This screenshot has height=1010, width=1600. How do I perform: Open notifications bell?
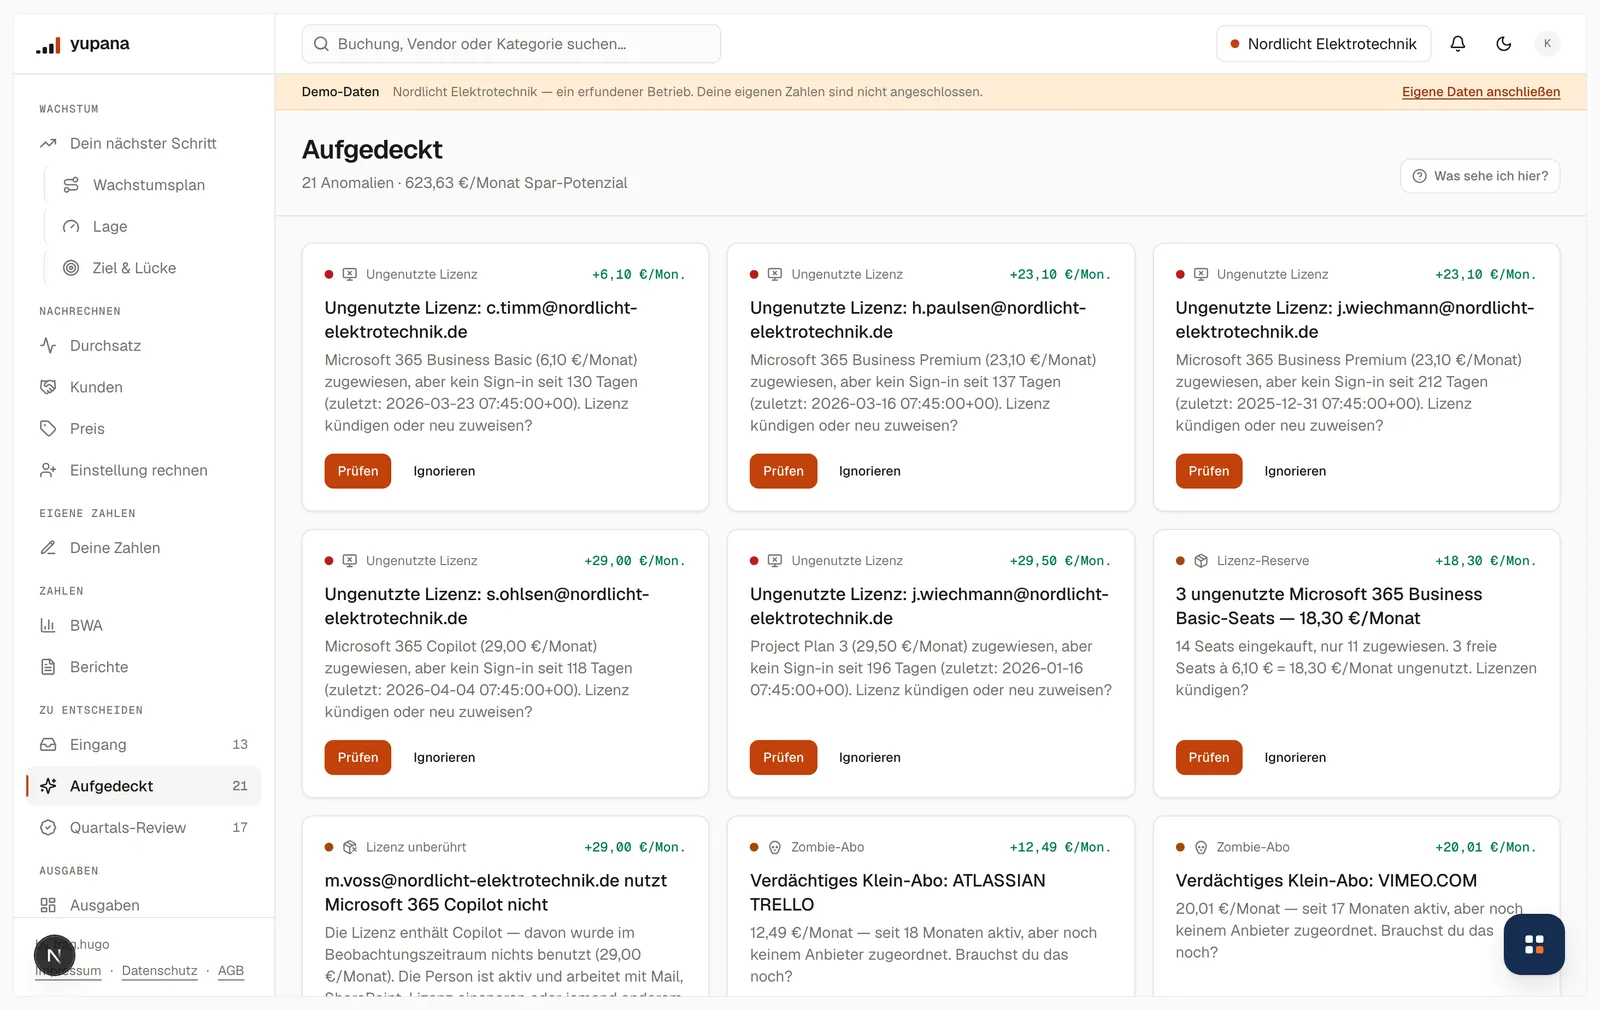tap(1458, 44)
